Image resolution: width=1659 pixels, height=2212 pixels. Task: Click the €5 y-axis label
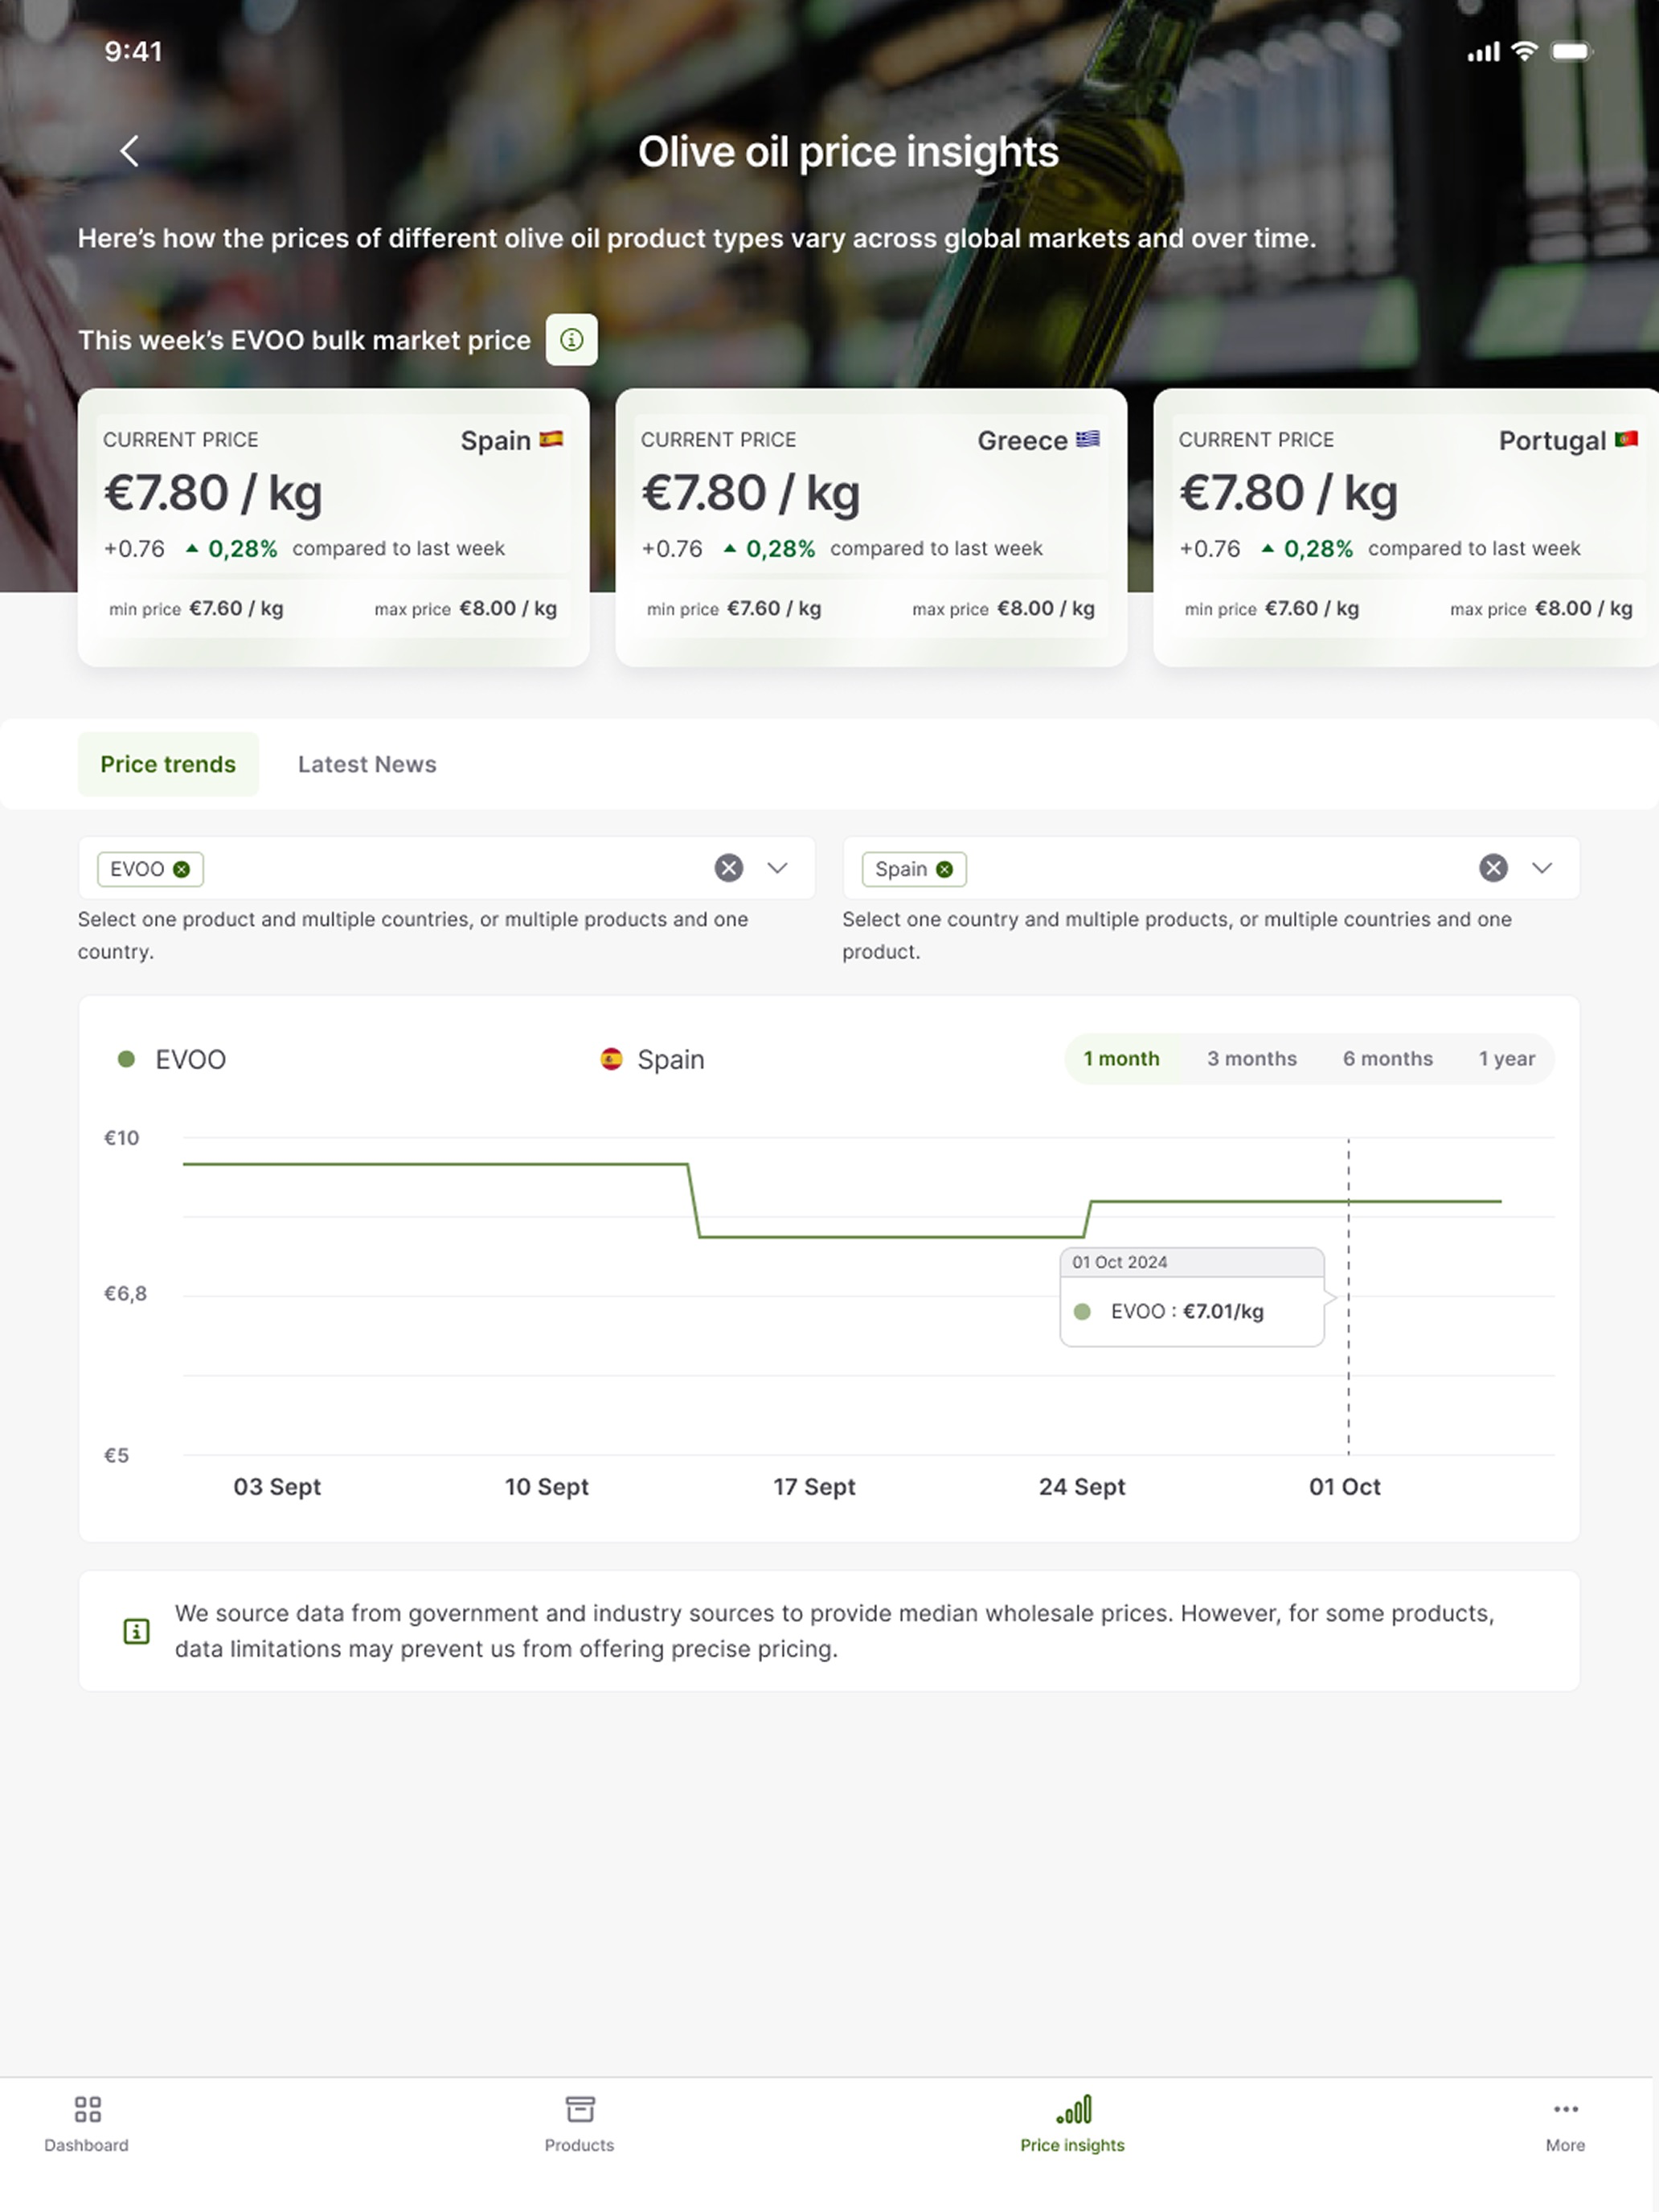tap(117, 1456)
